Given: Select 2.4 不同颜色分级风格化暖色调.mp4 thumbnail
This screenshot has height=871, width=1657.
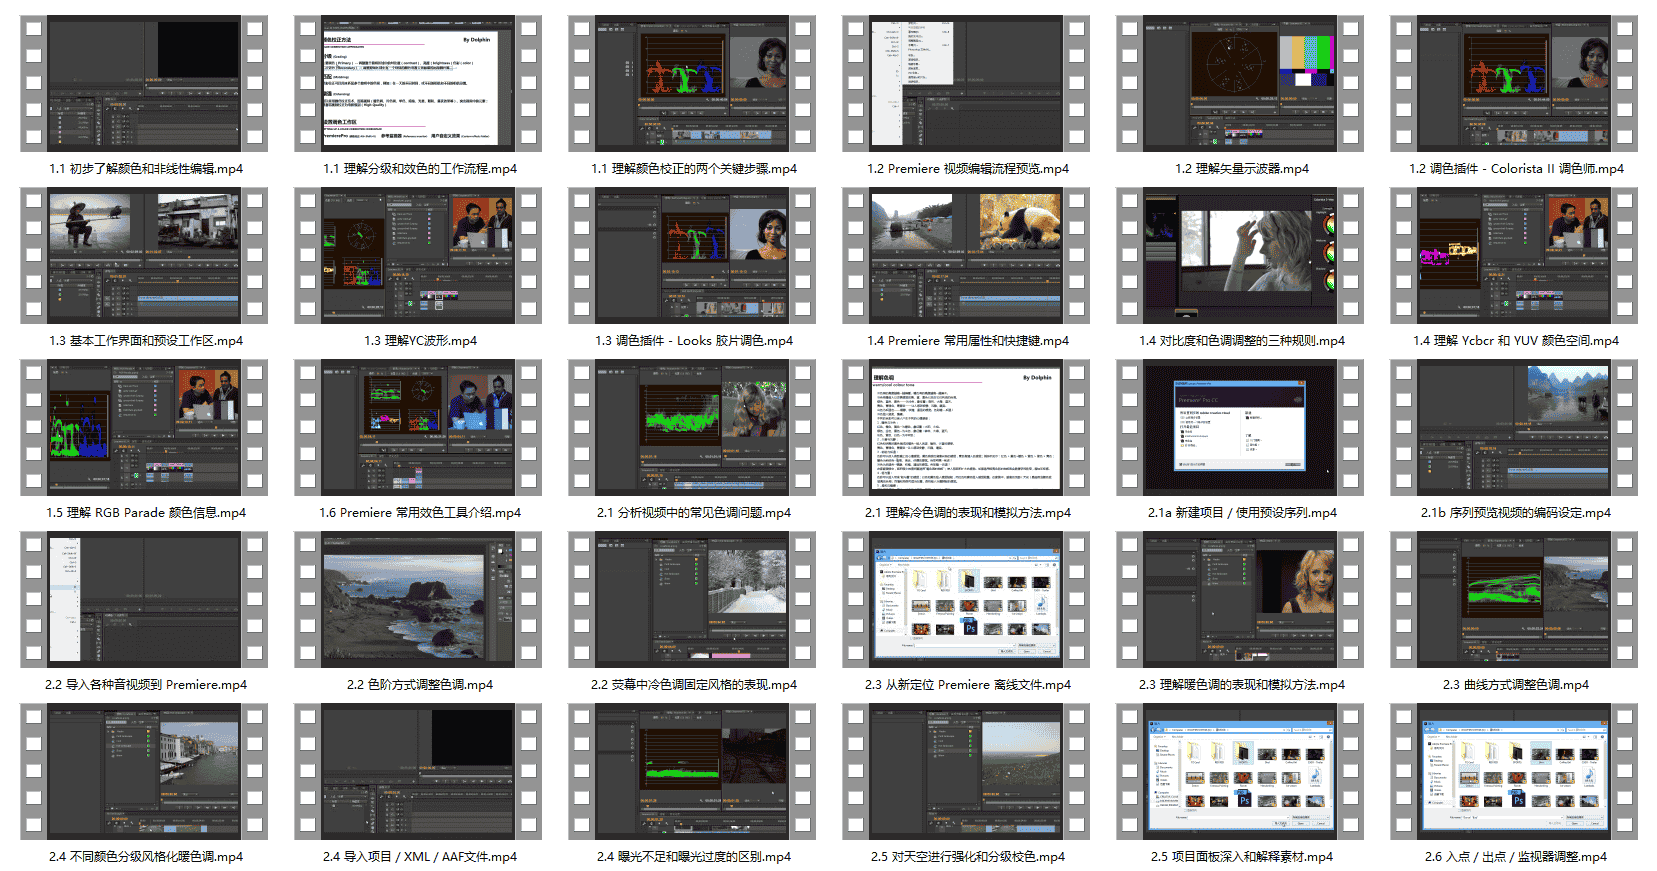Looking at the screenshot, I should (144, 771).
